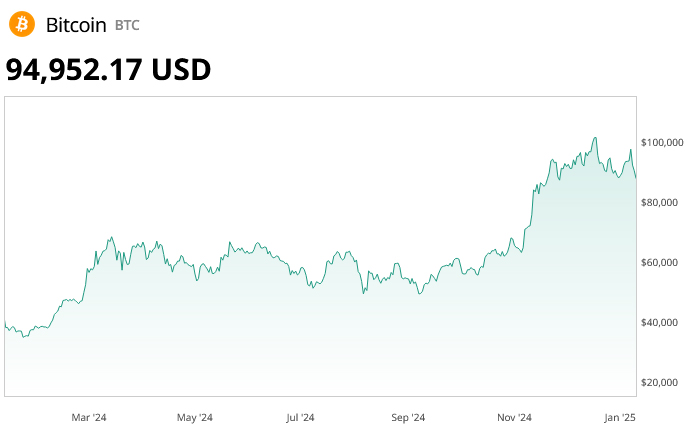
Task: Click the Bitcoin name heading
Action: [x=76, y=25]
